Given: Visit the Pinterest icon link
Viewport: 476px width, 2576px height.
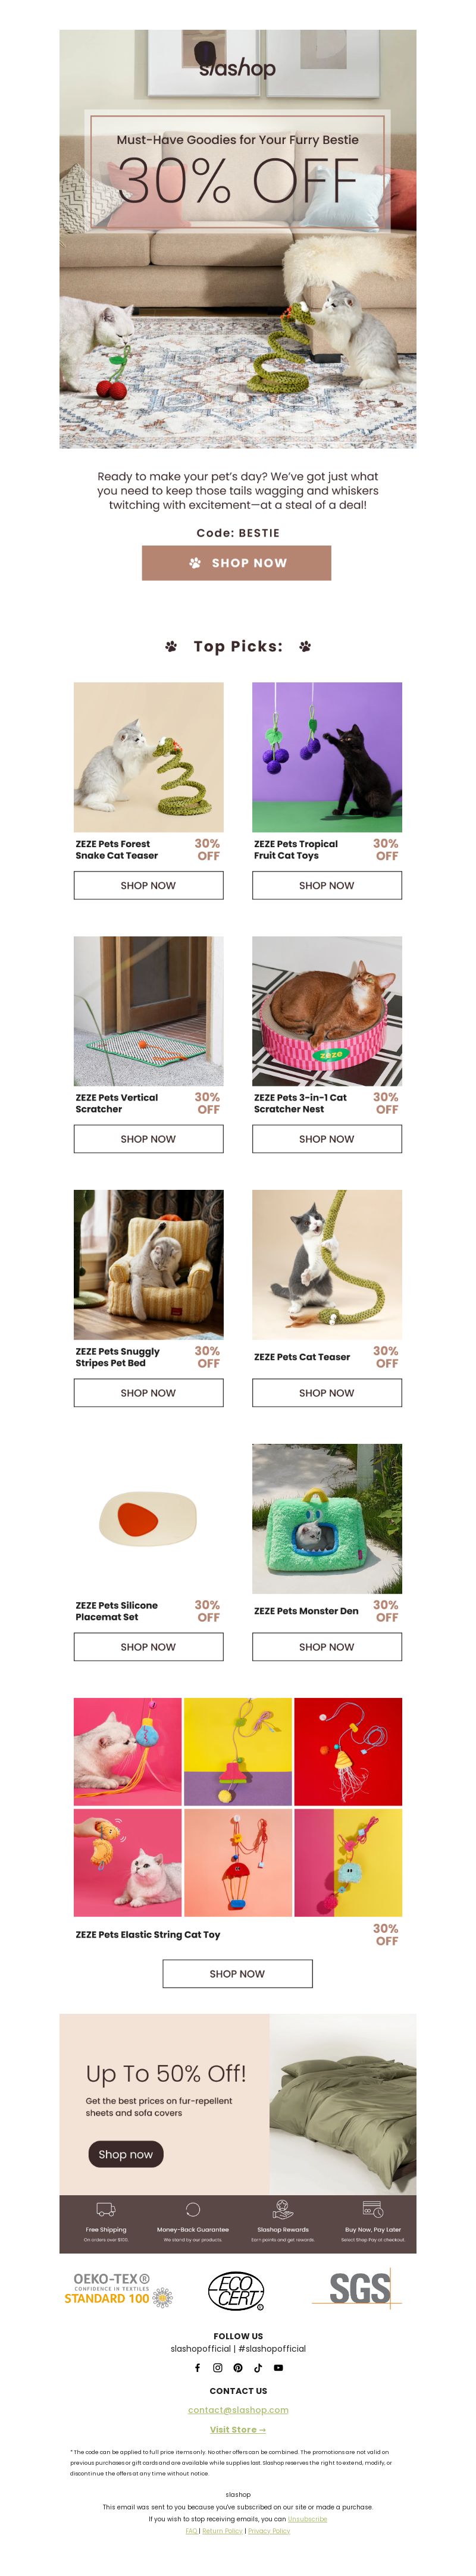Looking at the screenshot, I should pyautogui.click(x=238, y=2368).
